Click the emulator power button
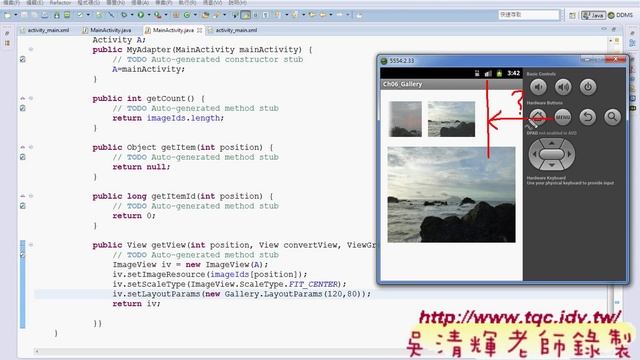This screenshot has width=640, height=360. [x=588, y=87]
